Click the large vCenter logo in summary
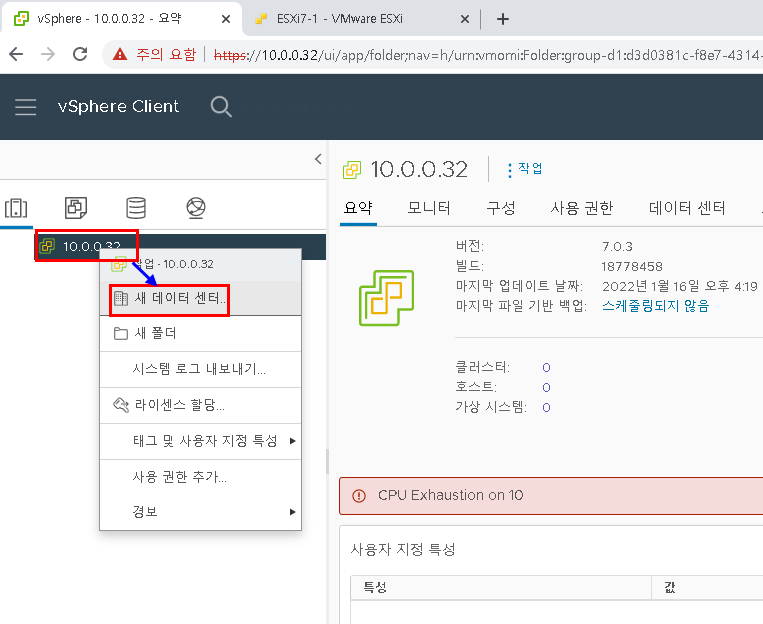763x624 pixels. (x=386, y=298)
